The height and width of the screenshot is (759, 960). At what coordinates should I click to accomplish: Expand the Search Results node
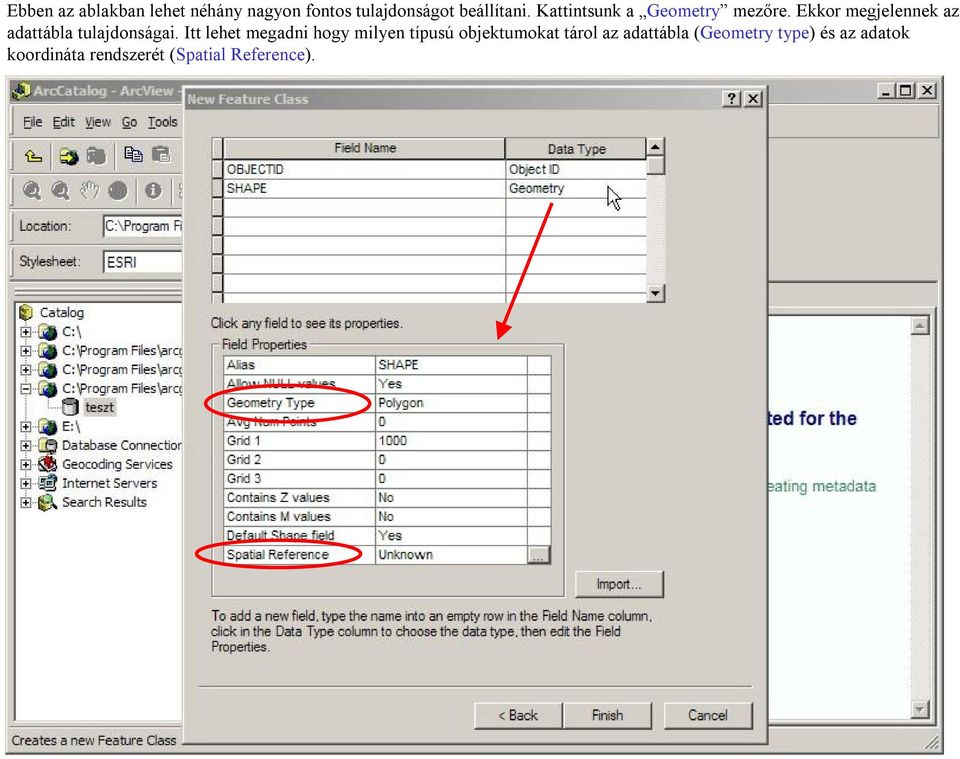tap(26, 503)
